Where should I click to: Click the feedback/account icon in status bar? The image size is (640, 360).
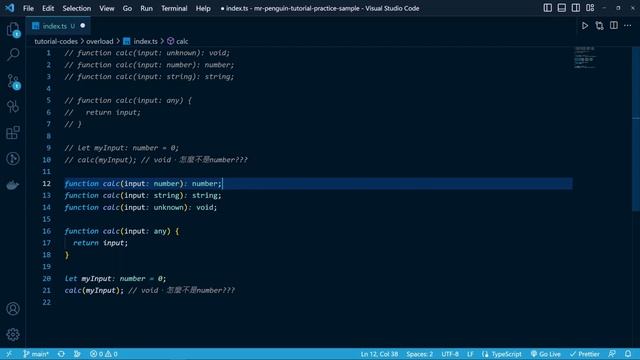tap(612, 354)
